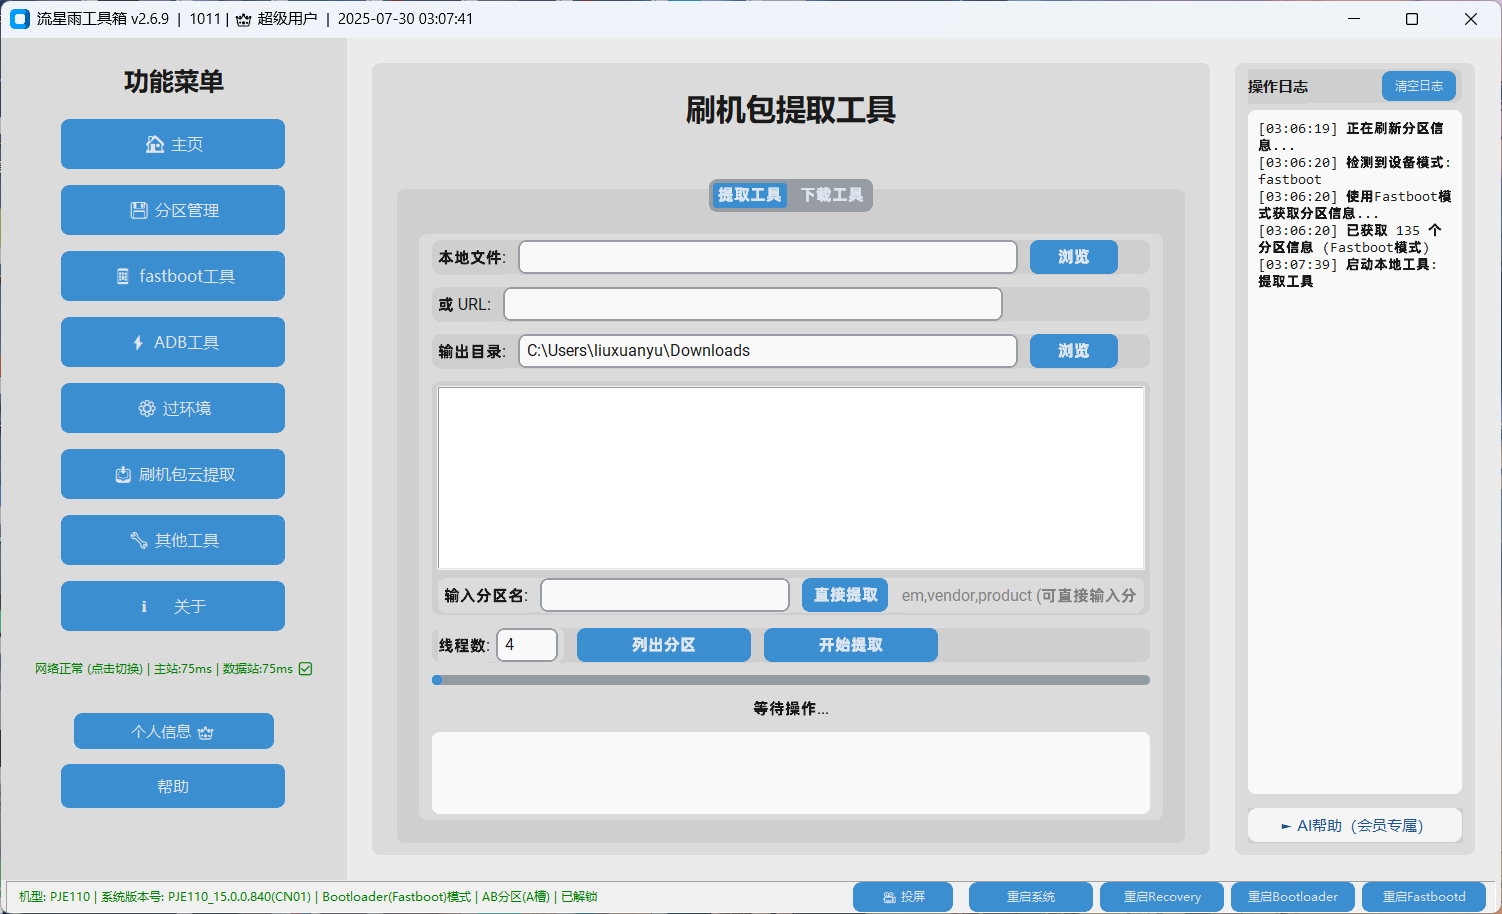Clear logs with 清空日志 button

tap(1418, 86)
